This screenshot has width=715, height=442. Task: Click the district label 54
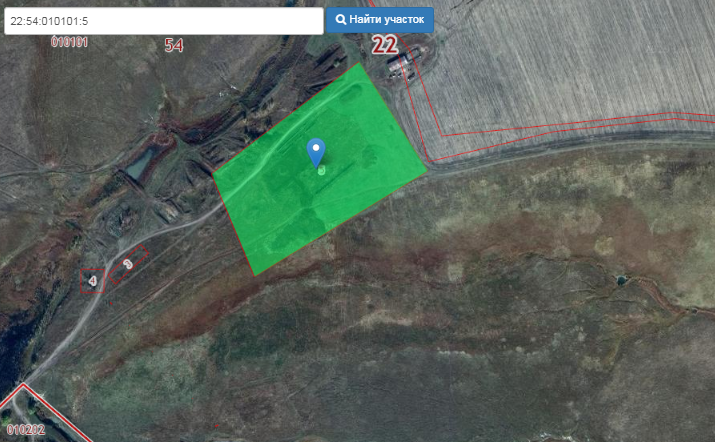[x=174, y=45]
